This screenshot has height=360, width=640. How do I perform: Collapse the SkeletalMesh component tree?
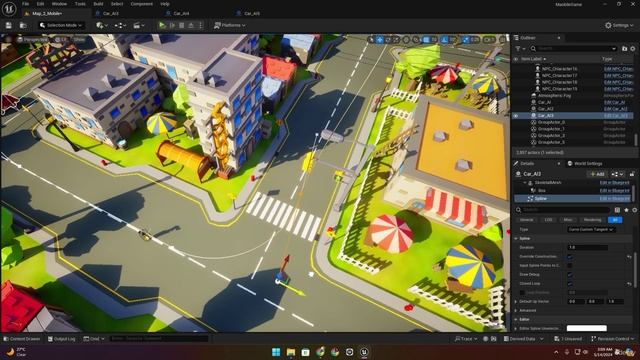(525, 183)
